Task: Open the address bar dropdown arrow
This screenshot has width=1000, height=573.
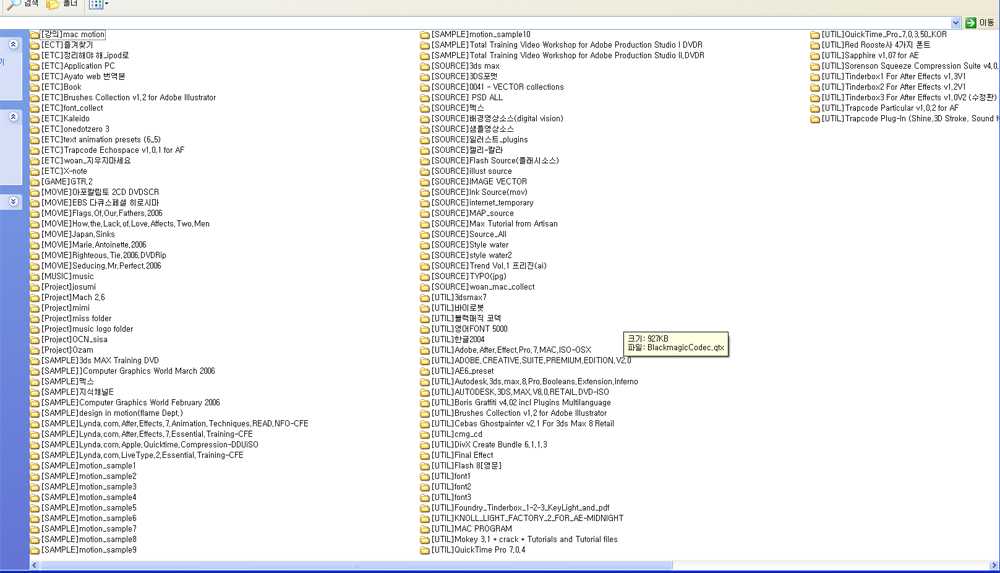Action: pos(956,22)
